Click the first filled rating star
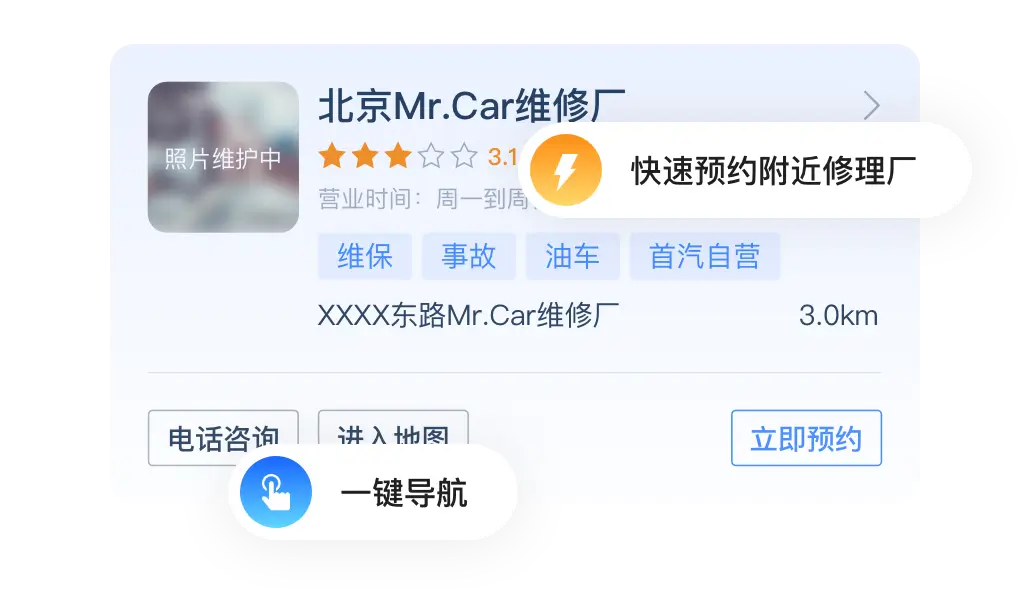This screenshot has width=1032, height=600. tap(332, 157)
